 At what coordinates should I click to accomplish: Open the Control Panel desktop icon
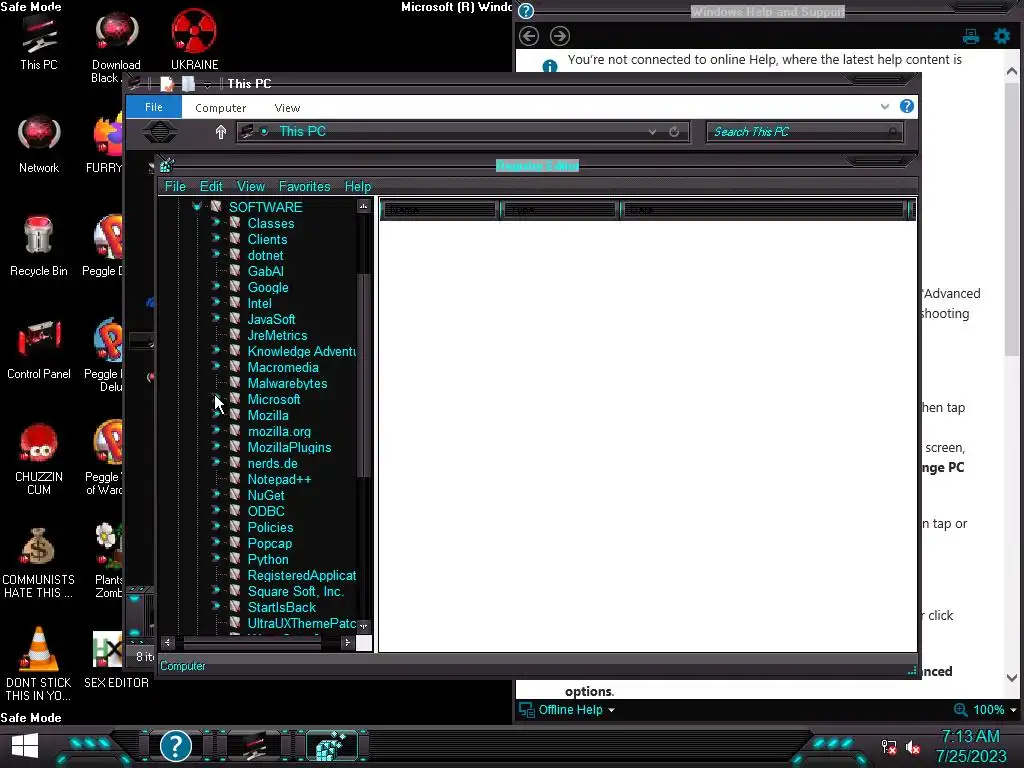tap(39, 349)
